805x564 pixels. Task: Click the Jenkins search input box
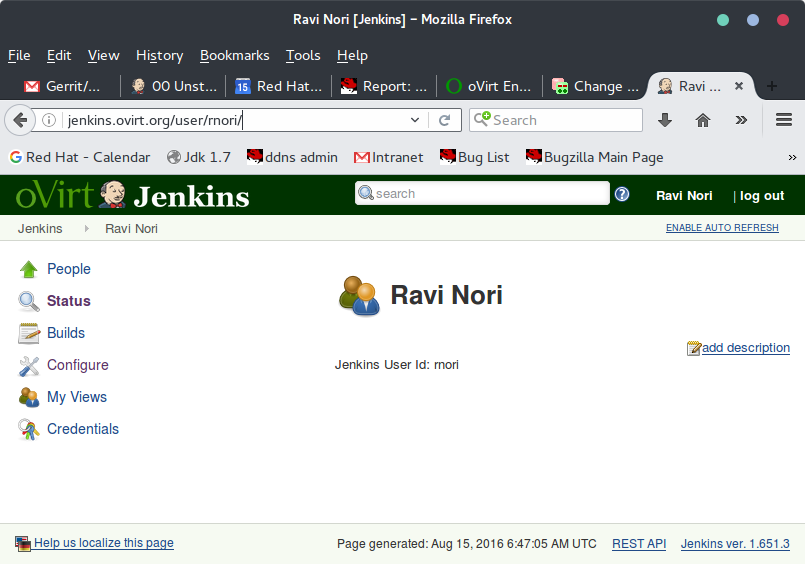click(482, 194)
